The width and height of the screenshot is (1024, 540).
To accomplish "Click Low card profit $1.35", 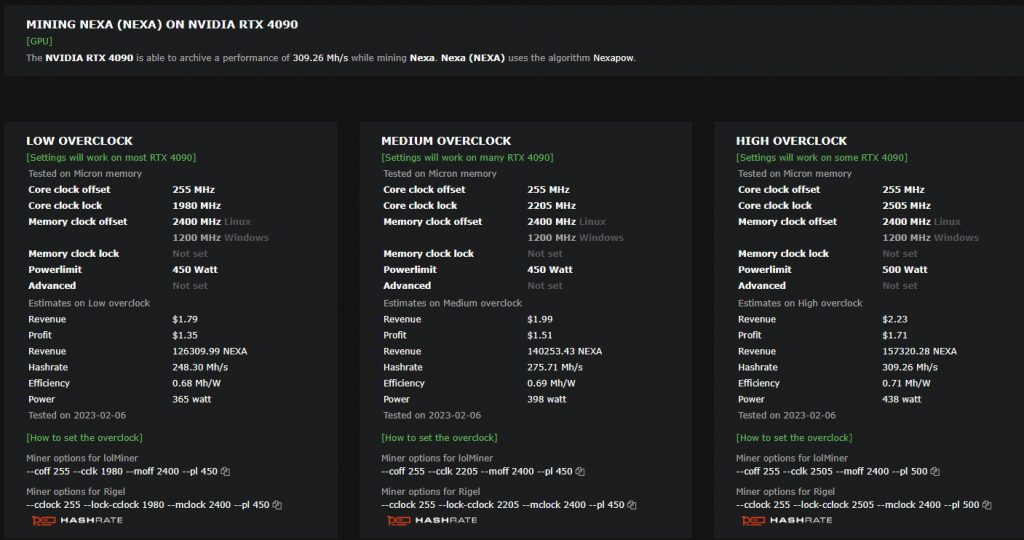I will click(185, 335).
